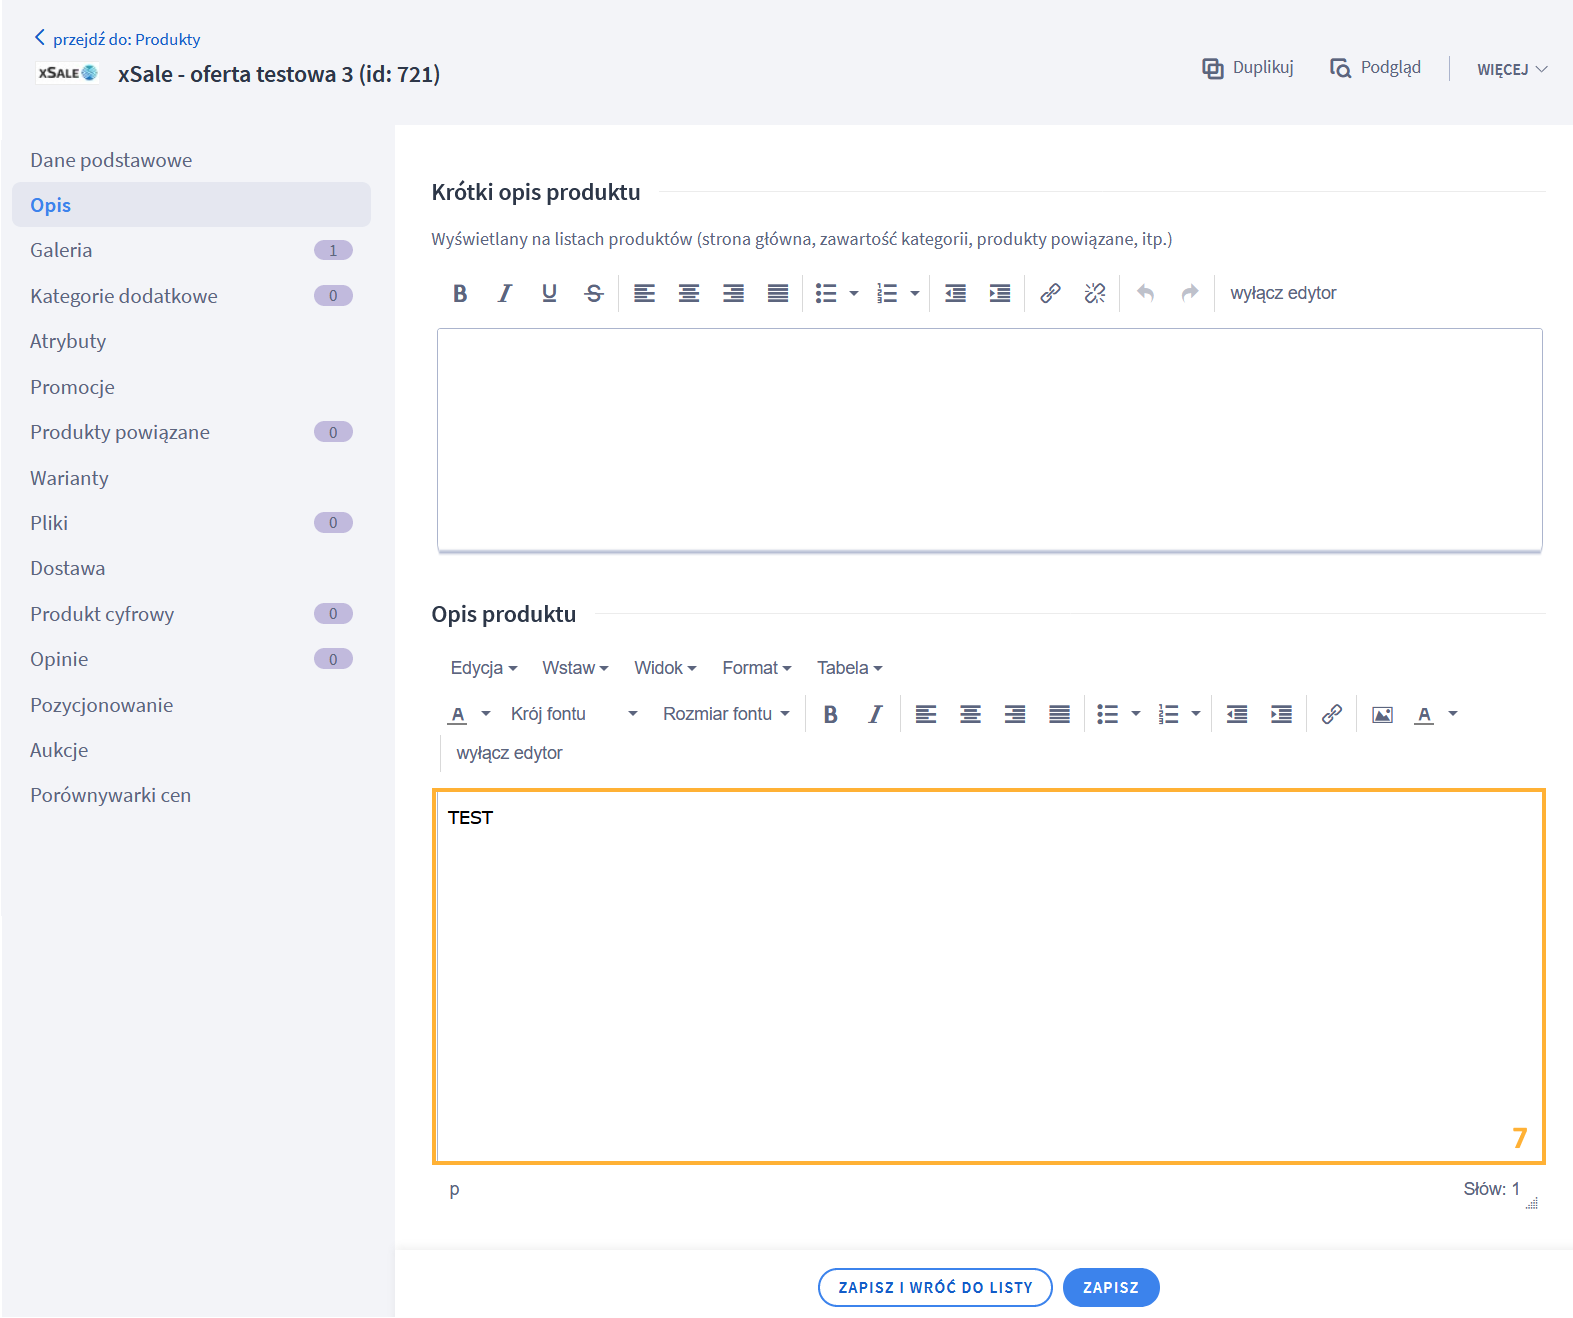
Task: Click Remove link icon in short description toolbar
Action: 1095,293
